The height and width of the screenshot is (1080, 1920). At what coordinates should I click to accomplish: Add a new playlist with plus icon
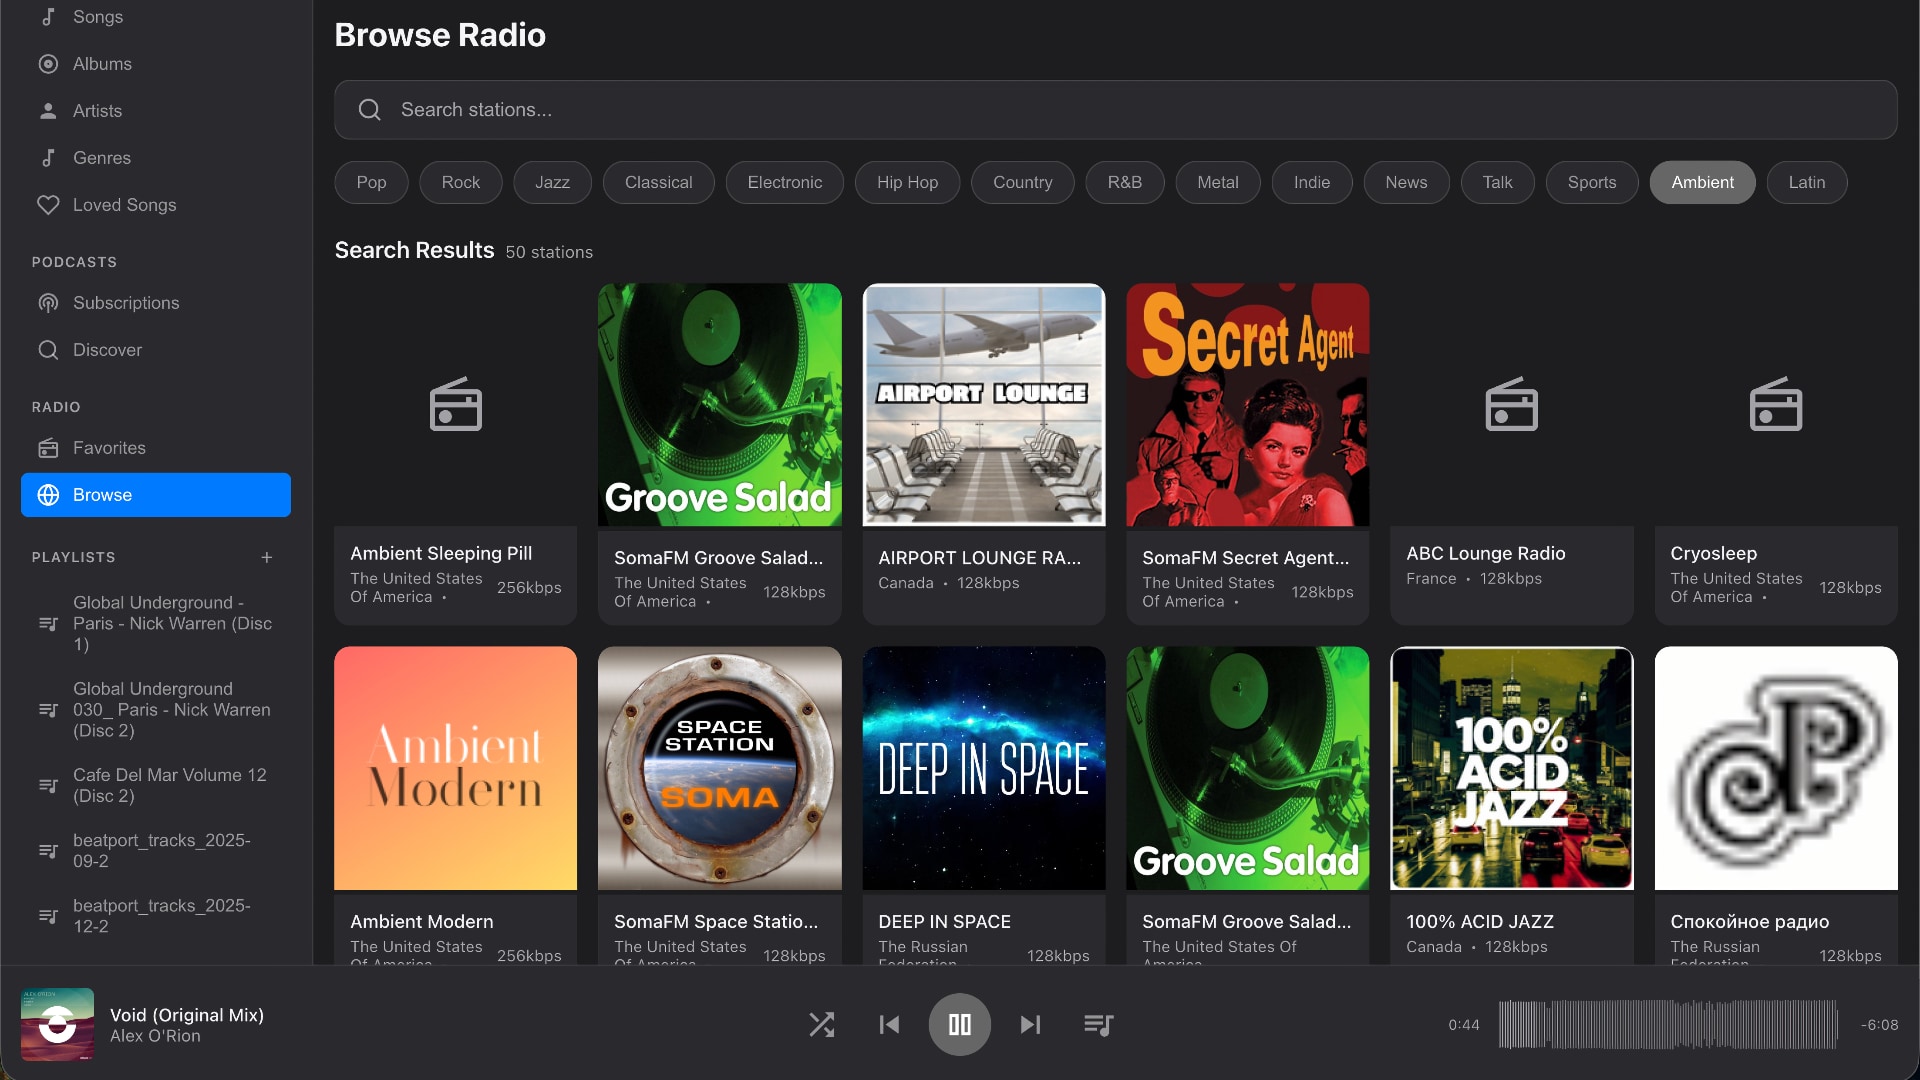point(267,557)
